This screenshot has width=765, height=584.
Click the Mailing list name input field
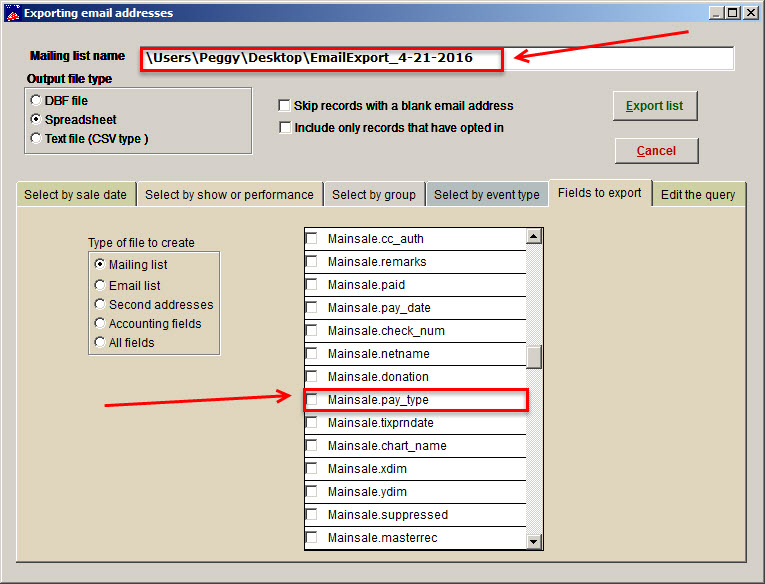[x=437, y=59]
